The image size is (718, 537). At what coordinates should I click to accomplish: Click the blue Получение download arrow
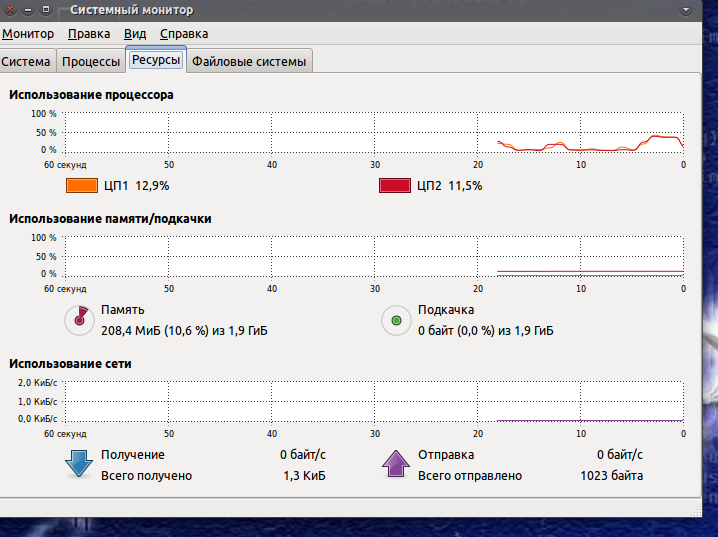78,464
